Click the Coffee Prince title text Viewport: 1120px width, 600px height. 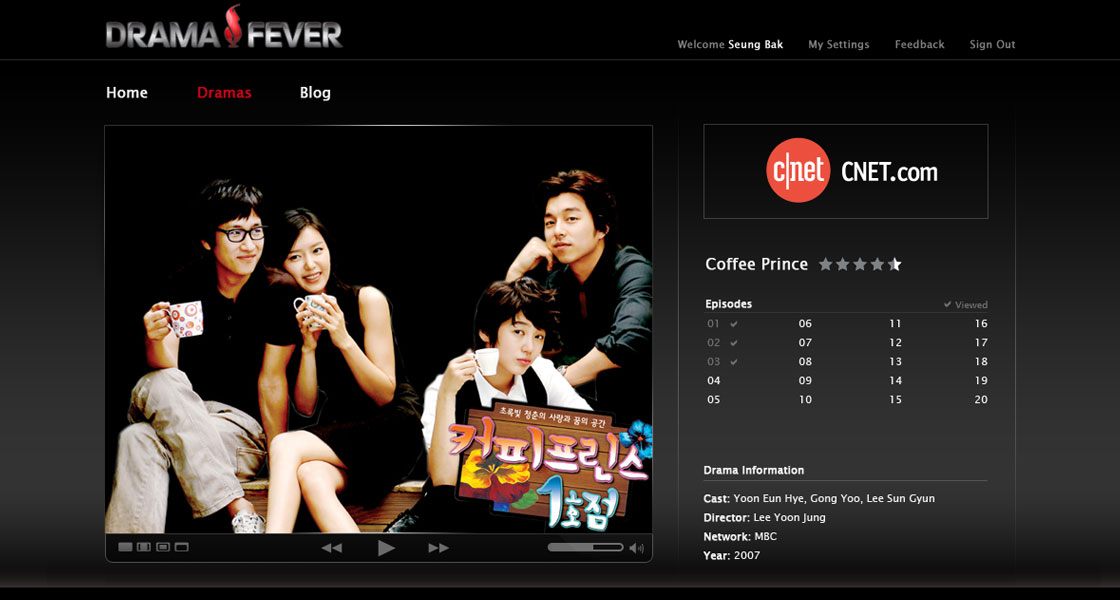pyautogui.click(x=756, y=264)
